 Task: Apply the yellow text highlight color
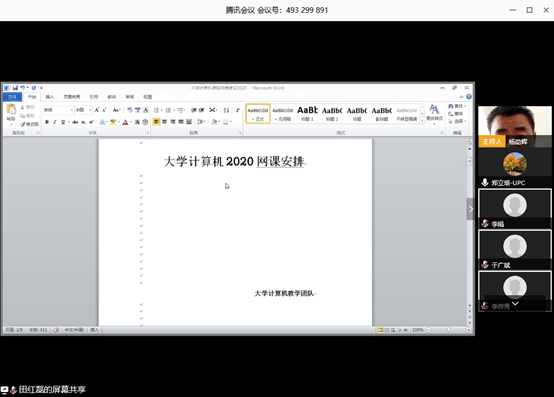coord(113,122)
